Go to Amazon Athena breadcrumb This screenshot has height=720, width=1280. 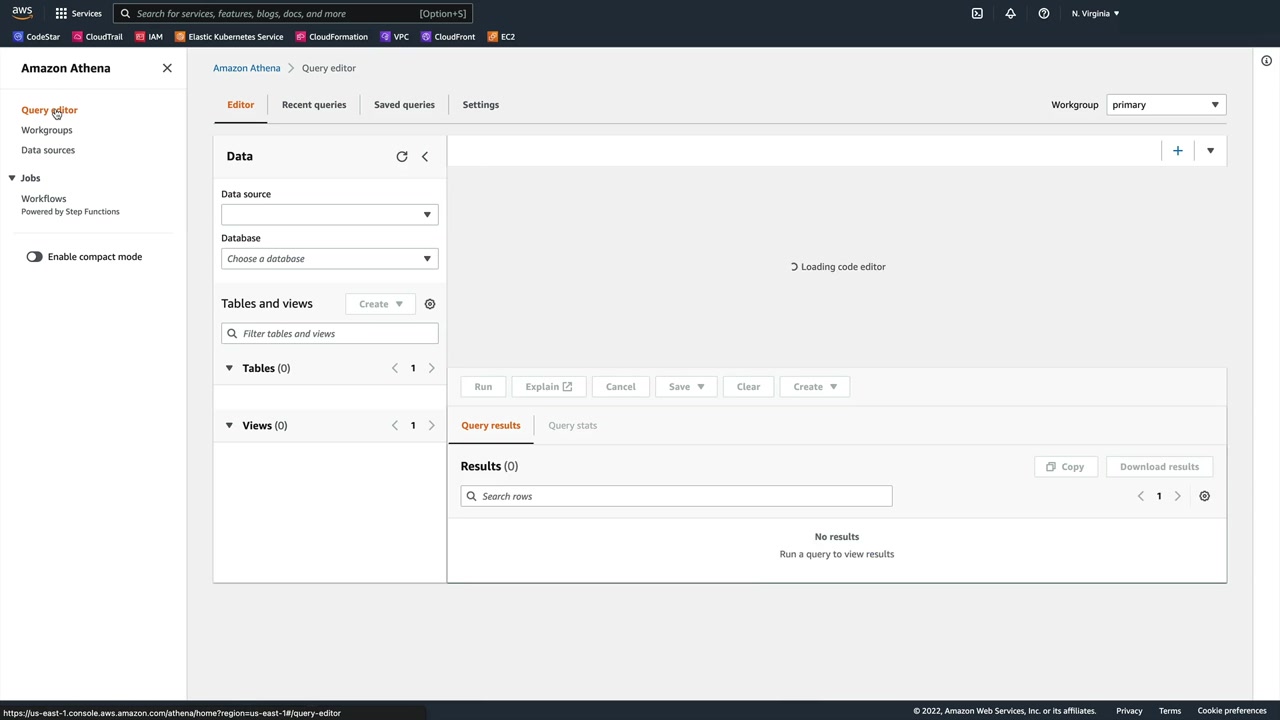coord(247,68)
